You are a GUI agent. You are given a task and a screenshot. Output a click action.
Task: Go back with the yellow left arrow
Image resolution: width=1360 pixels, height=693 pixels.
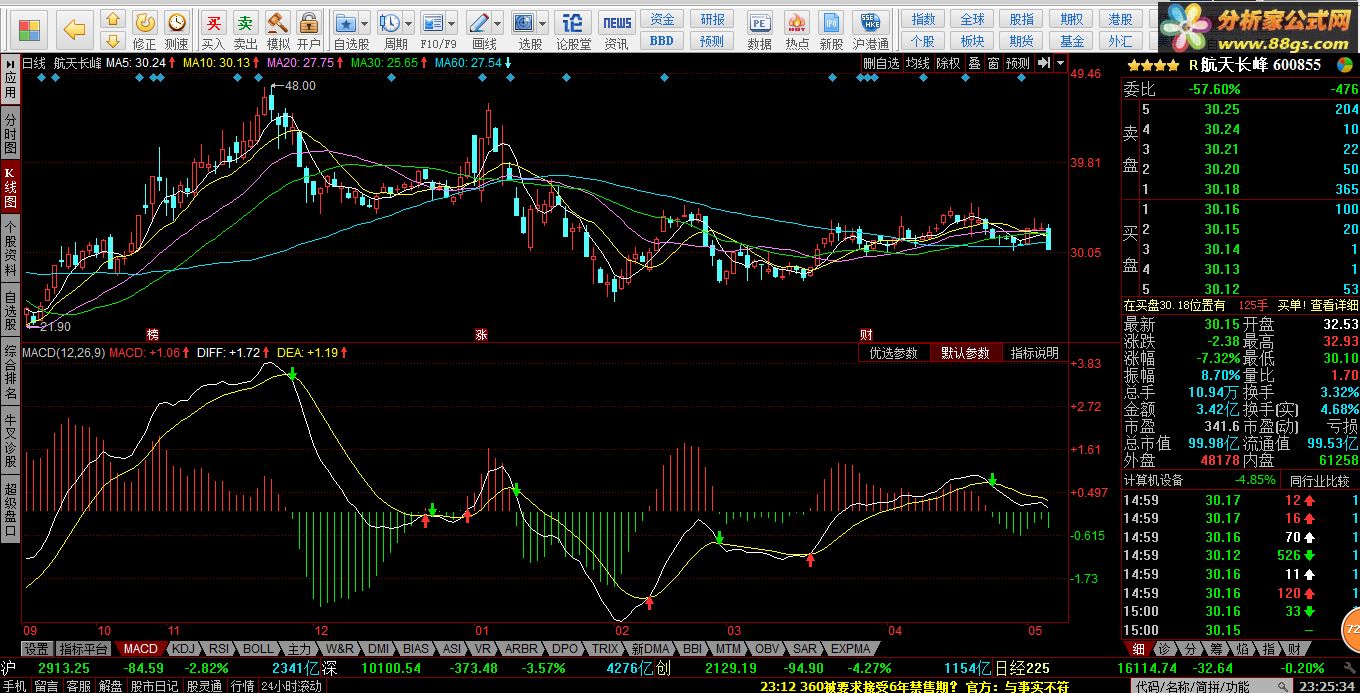coord(75,29)
